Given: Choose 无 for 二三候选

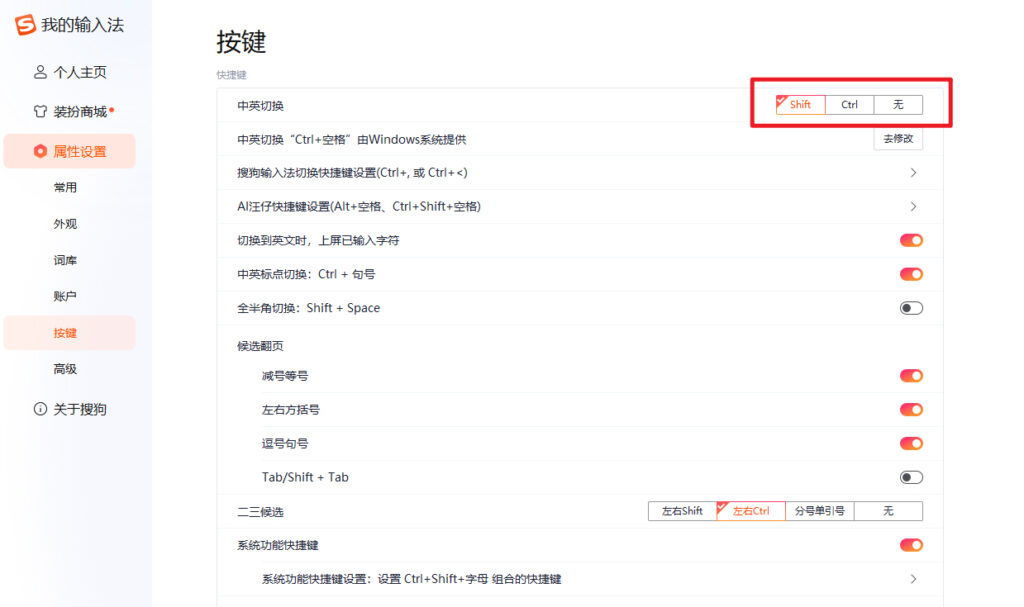Looking at the screenshot, I should pos(888,511).
